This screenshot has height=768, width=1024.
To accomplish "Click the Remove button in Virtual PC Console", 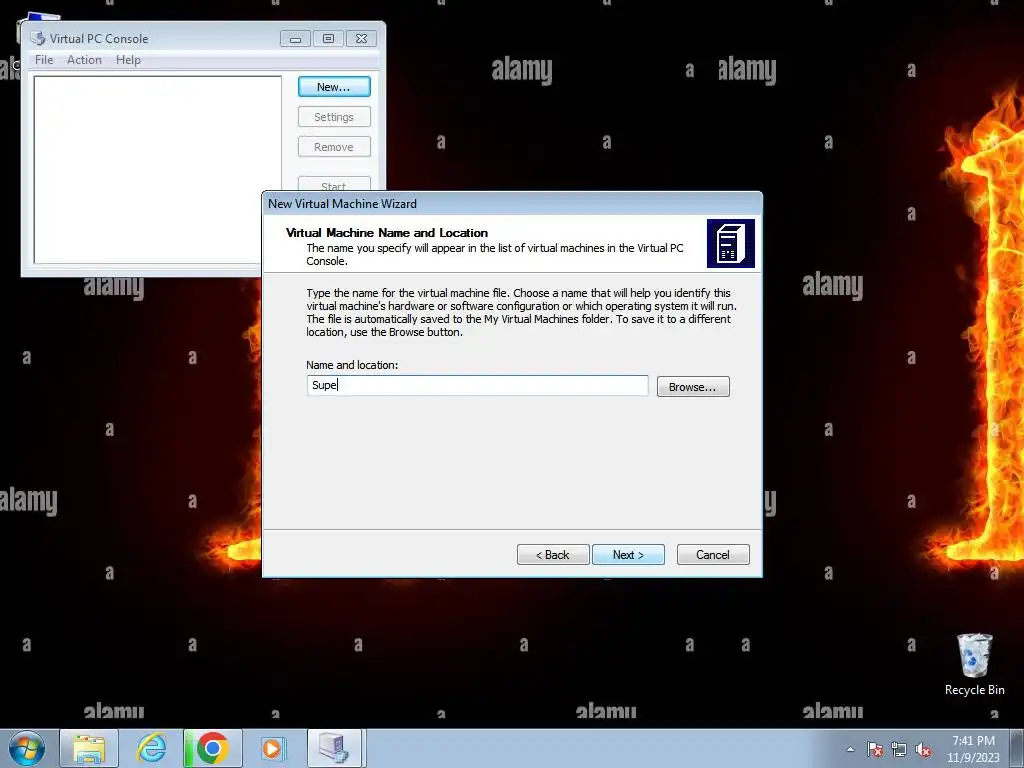I will (x=334, y=147).
